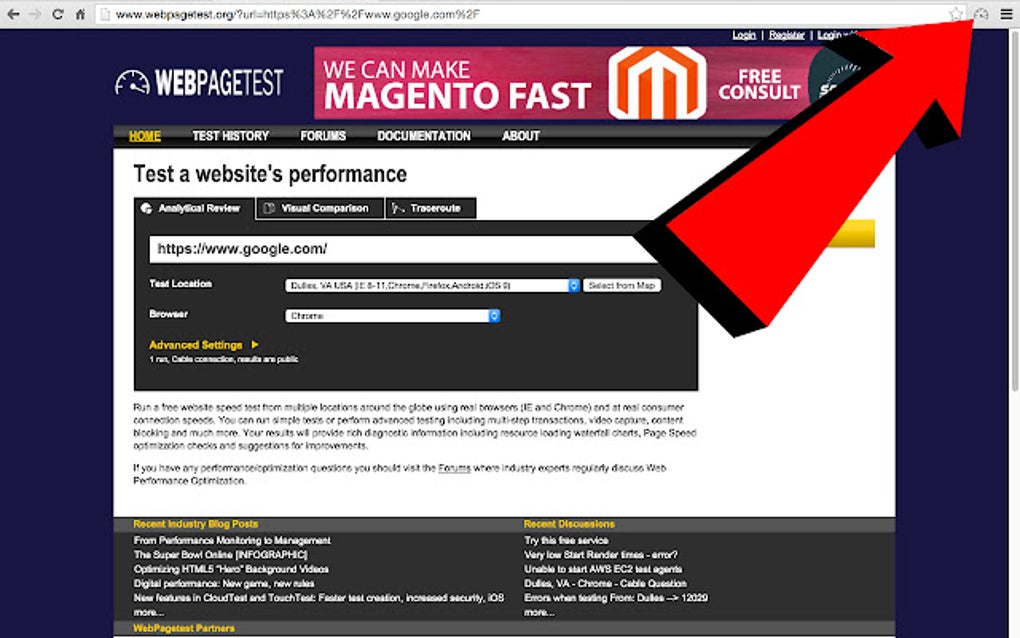Click the Visual Comparison filmstrip icon

click(269, 208)
